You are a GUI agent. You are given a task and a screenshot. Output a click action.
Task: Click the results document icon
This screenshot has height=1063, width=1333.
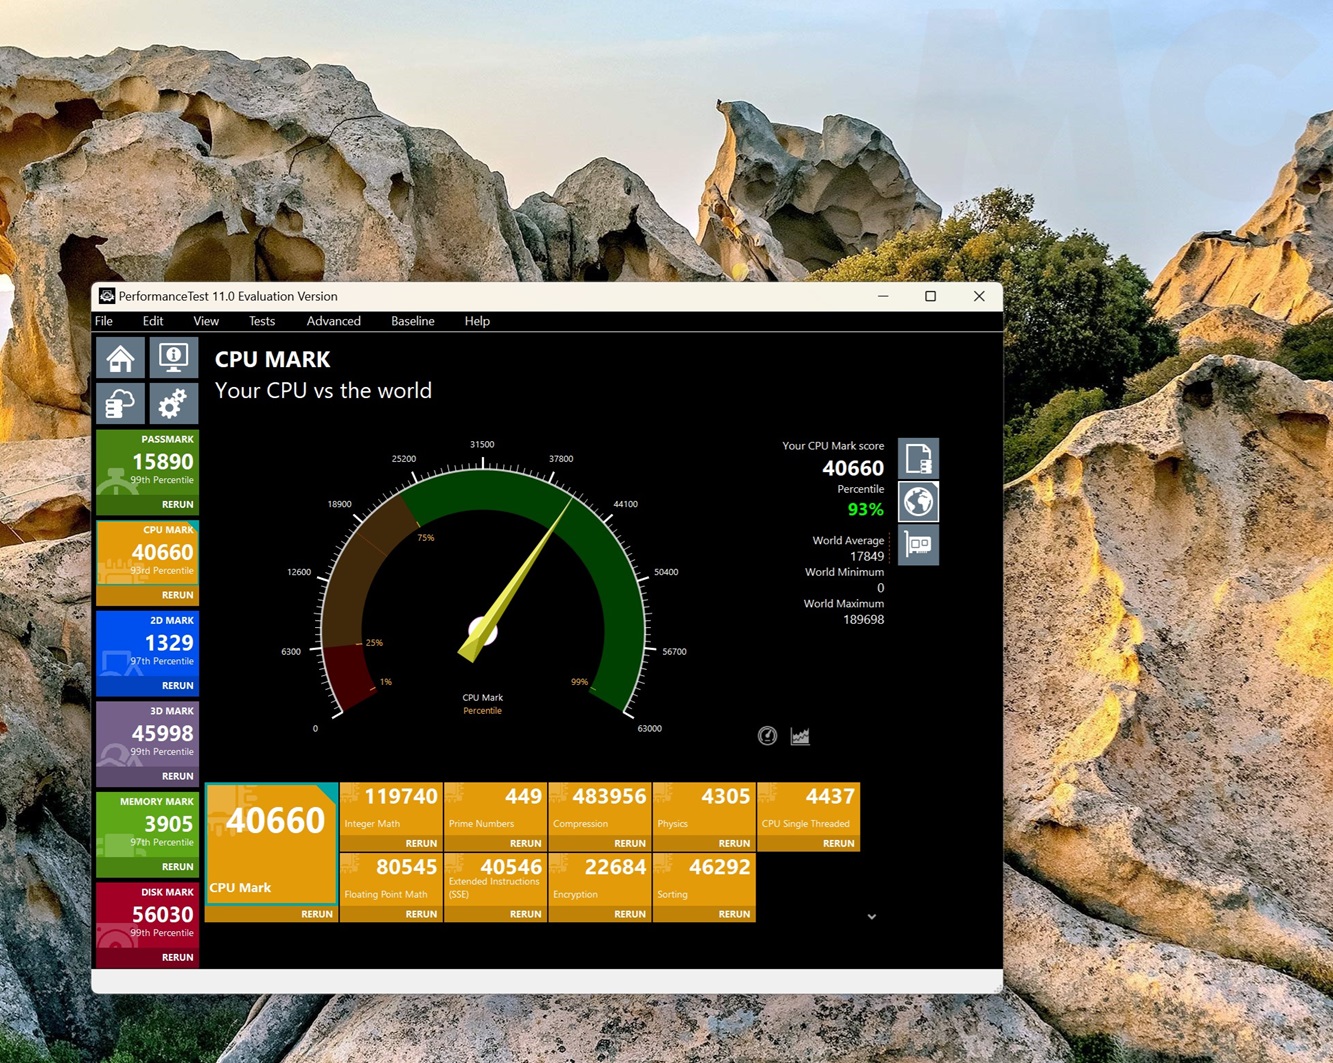[918, 459]
